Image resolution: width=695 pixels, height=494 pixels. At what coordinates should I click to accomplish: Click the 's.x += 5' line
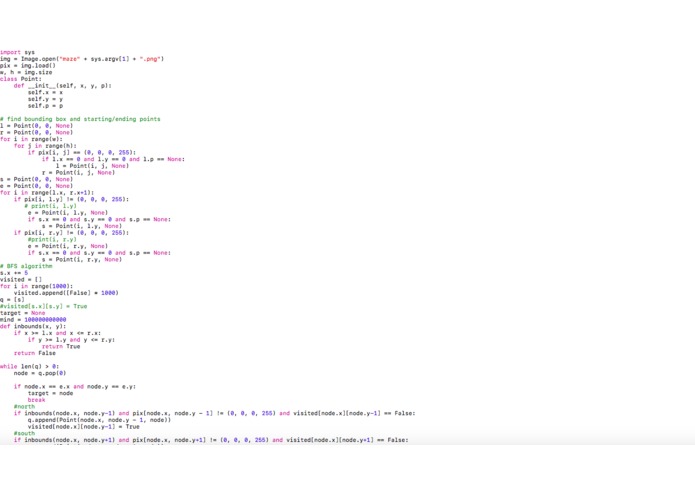[14, 273]
